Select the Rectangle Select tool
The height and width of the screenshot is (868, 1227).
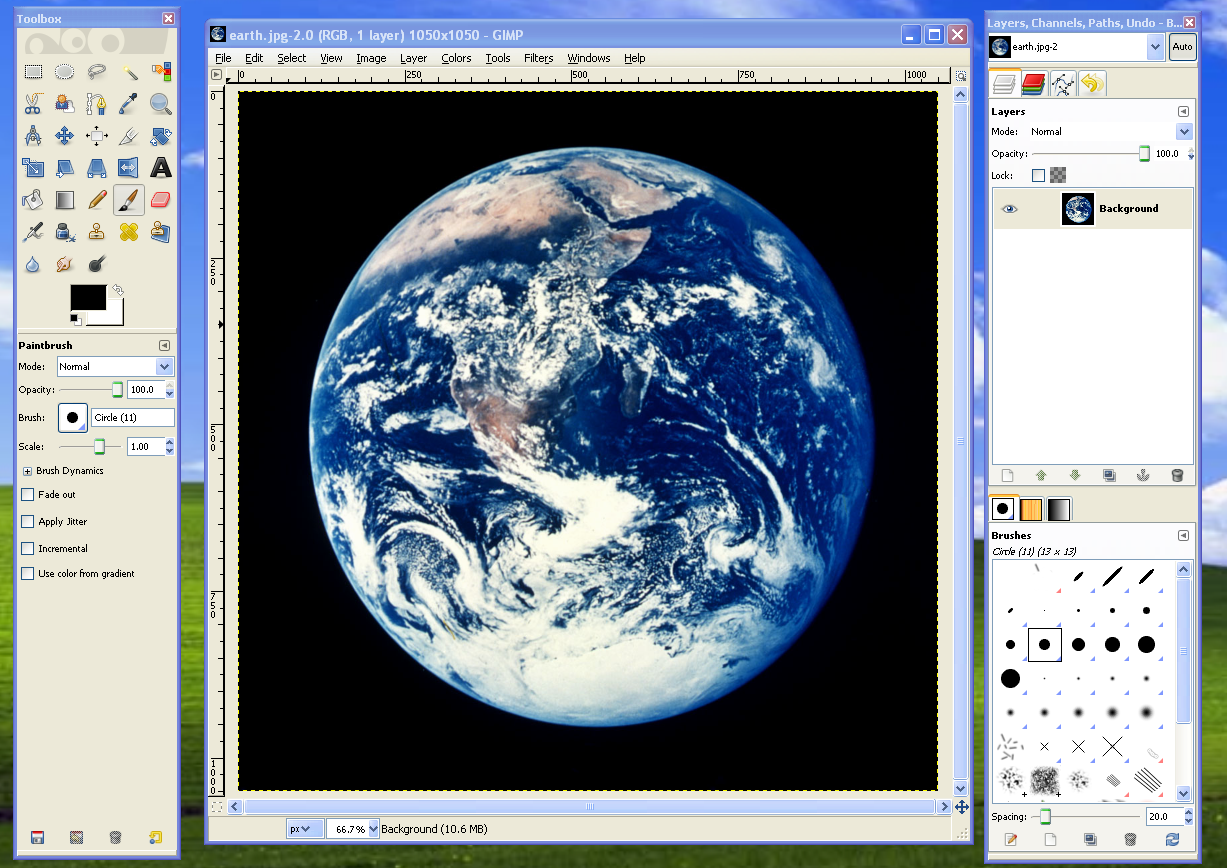point(33,72)
